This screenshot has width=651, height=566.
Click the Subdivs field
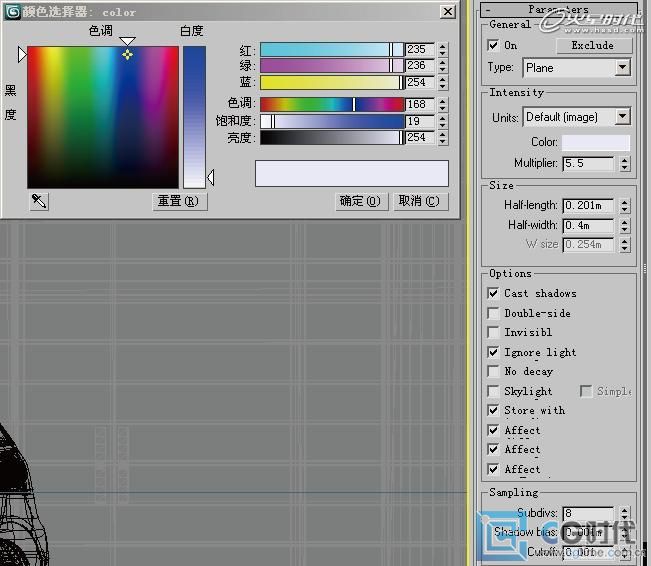point(588,513)
